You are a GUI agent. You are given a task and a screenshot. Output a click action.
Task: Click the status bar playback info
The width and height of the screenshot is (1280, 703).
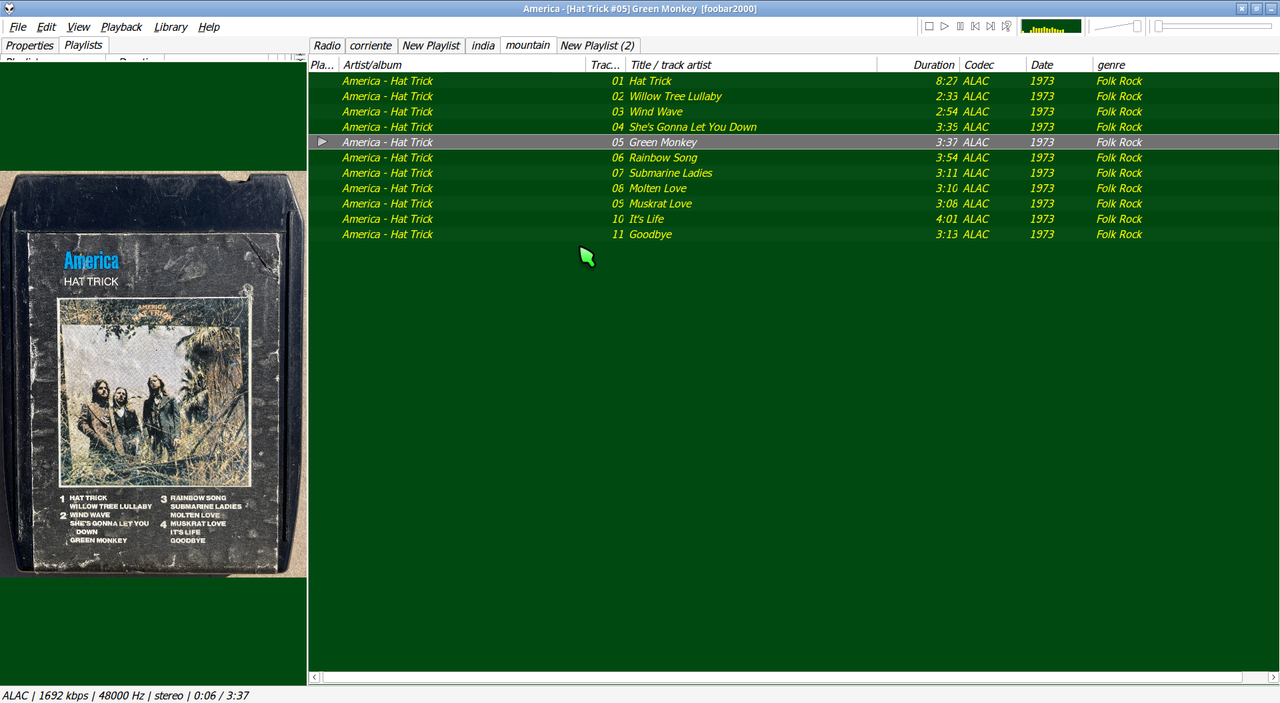pos(126,695)
